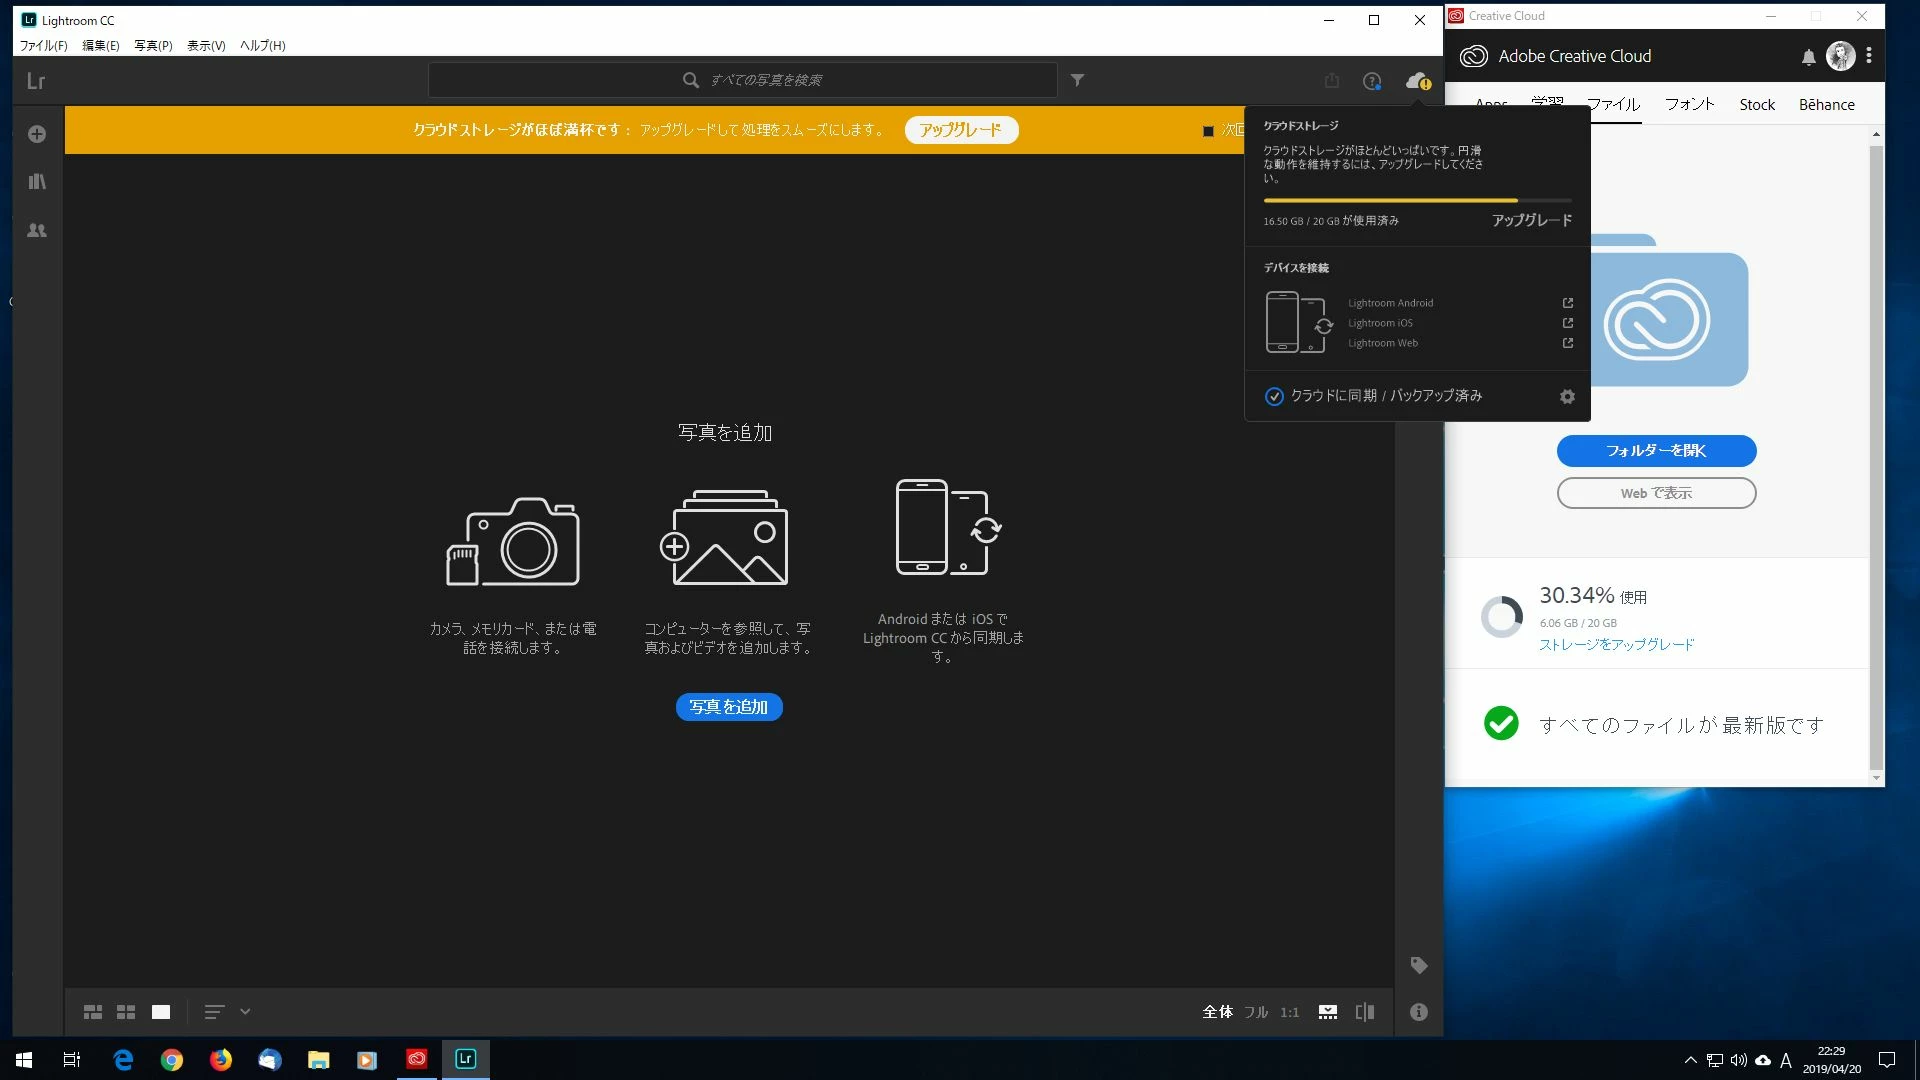Switch to the Stock tab

click(1756, 105)
